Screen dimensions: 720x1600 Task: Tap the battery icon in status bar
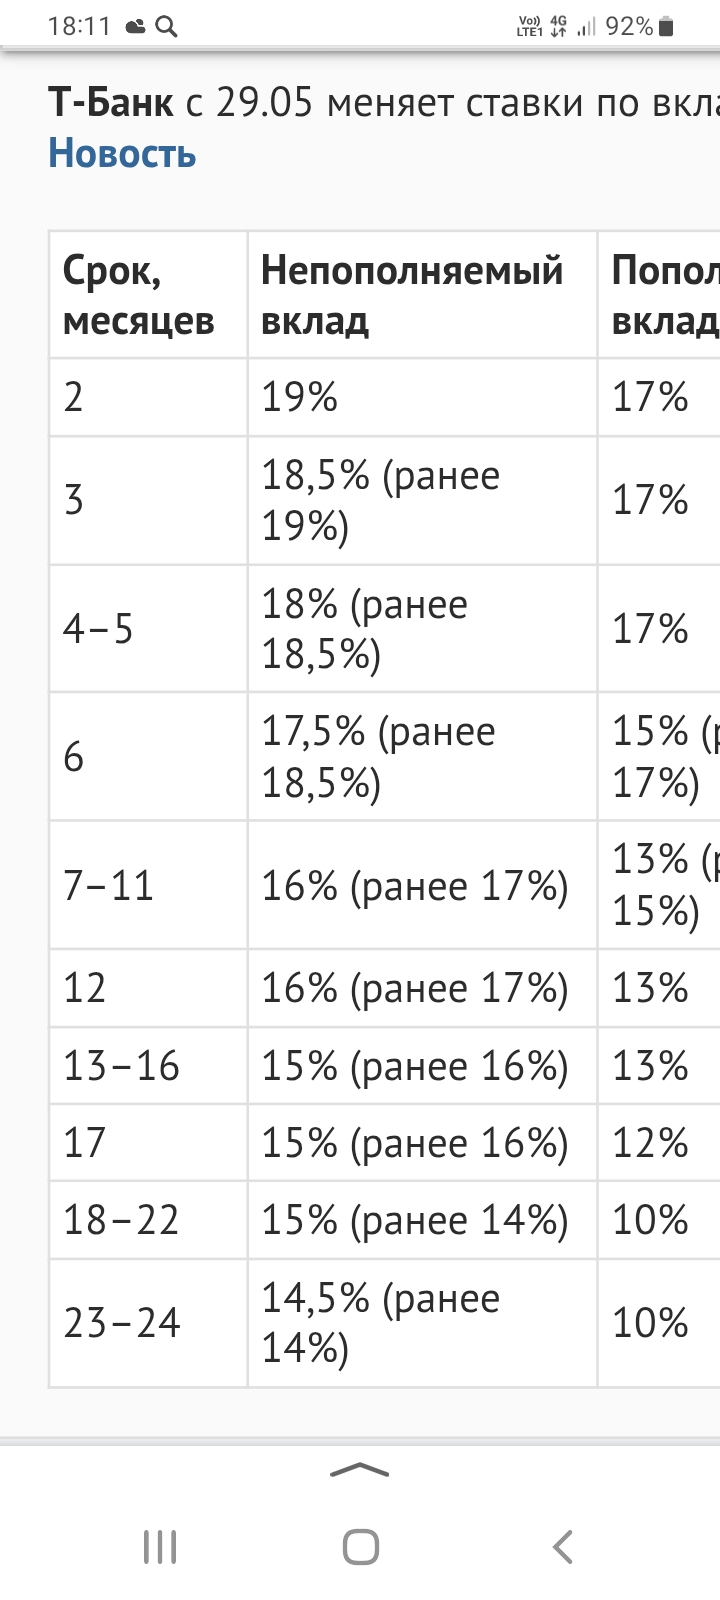(666, 27)
